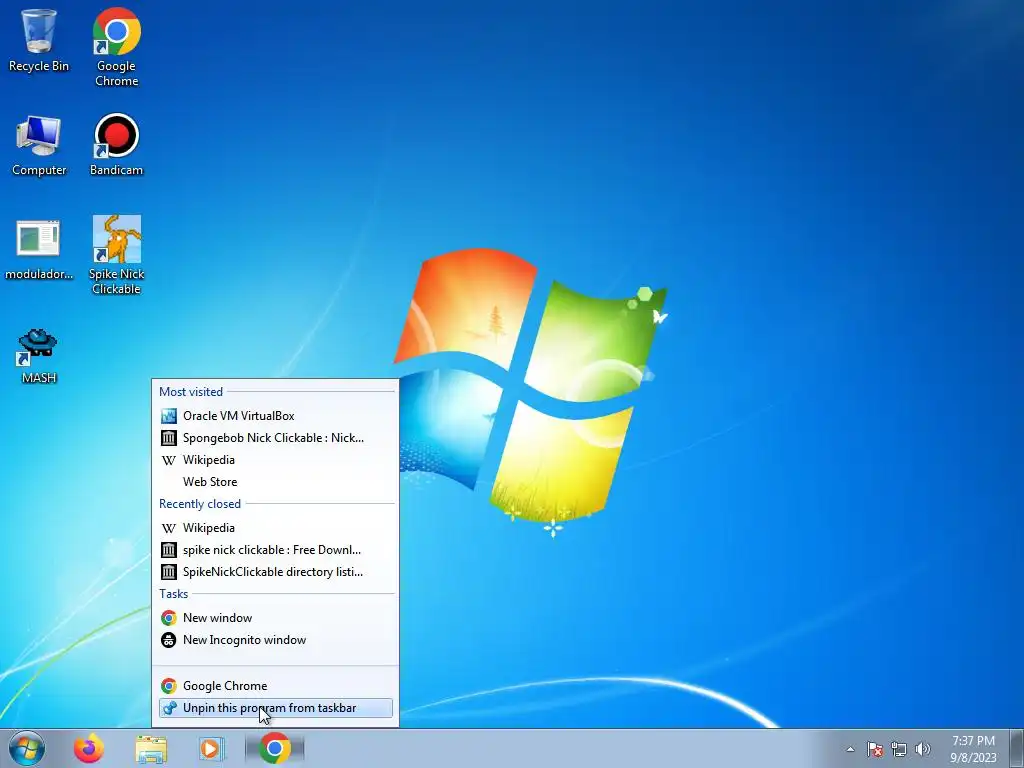Open the network tray icon
The image size is (1024, 768).
[x=899, y=749]
